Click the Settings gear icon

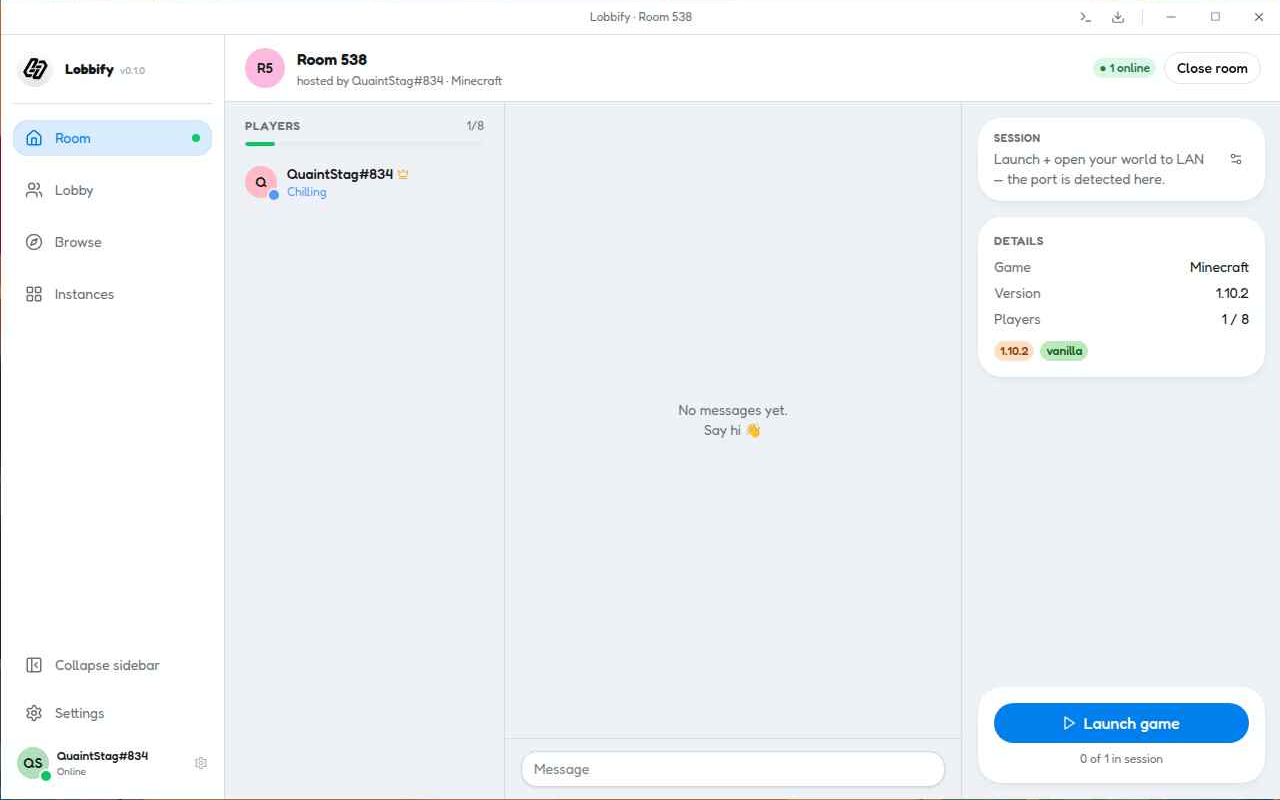[x=34, y=713]
